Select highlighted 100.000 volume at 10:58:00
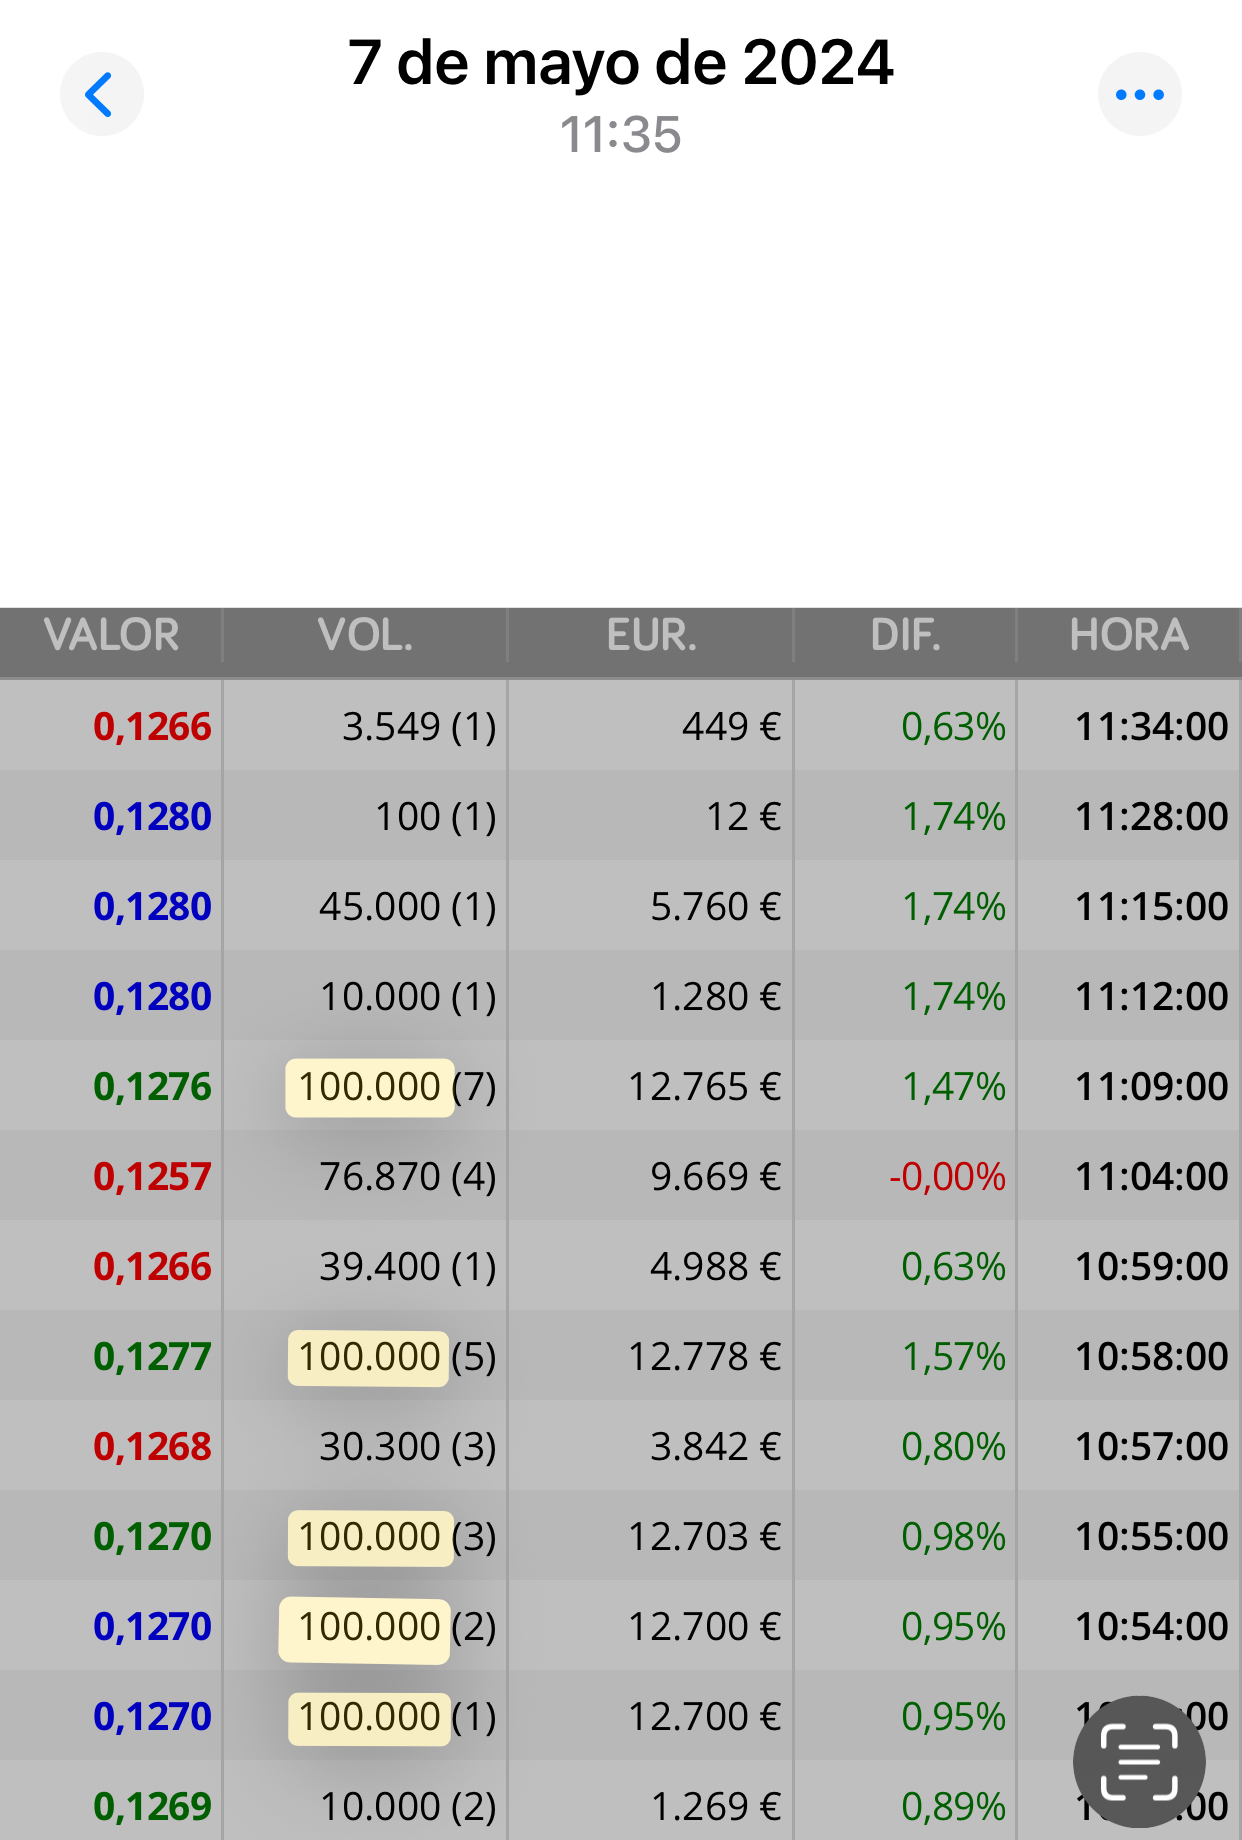Image resolution: width=1242 pixels, height=1840 pixels. point(369,1357)
